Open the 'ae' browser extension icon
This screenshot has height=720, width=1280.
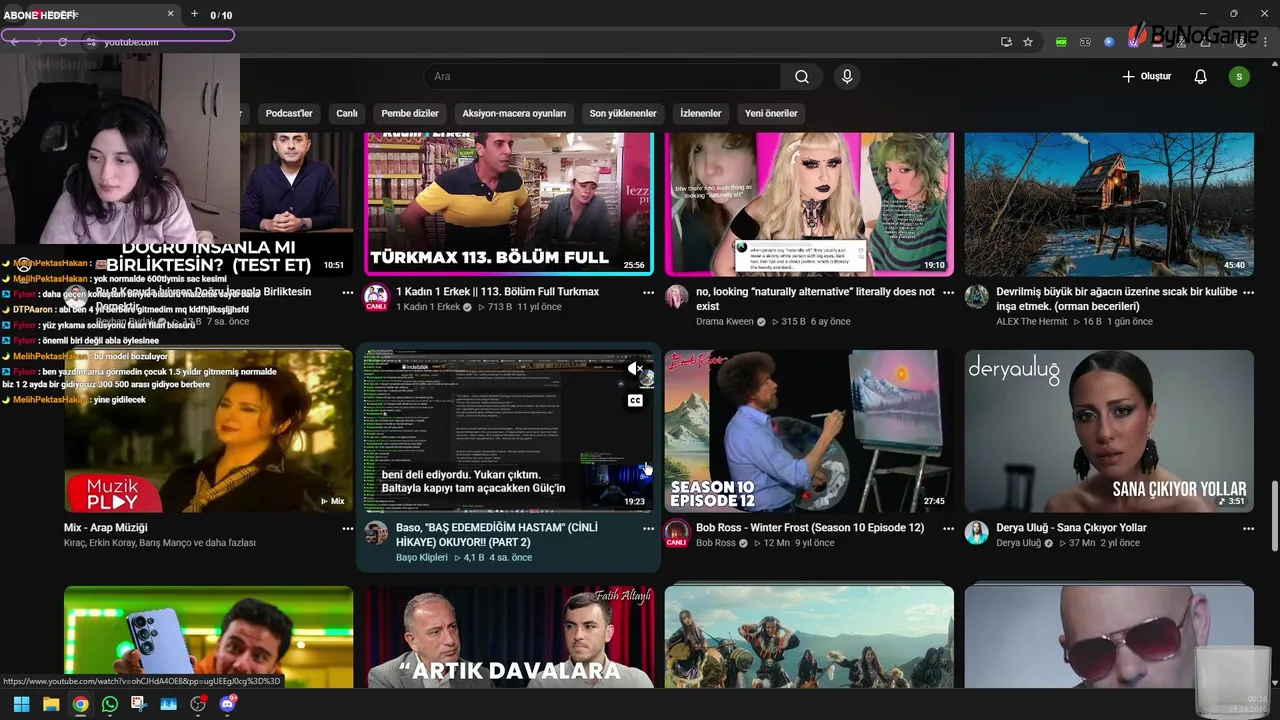coord(1085,42)
